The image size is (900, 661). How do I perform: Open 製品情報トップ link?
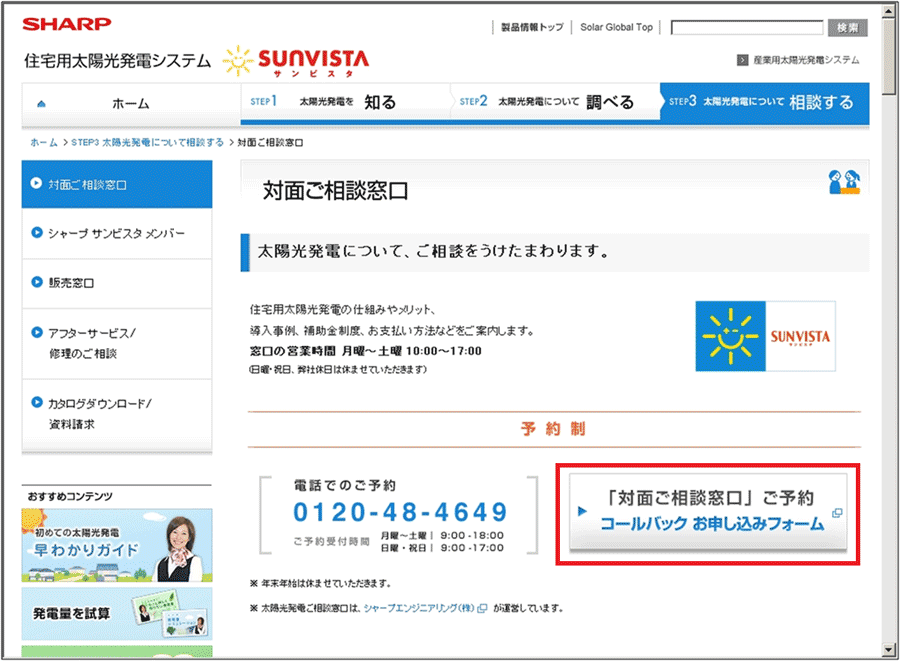pyautogui.click(x=532, y=27)
